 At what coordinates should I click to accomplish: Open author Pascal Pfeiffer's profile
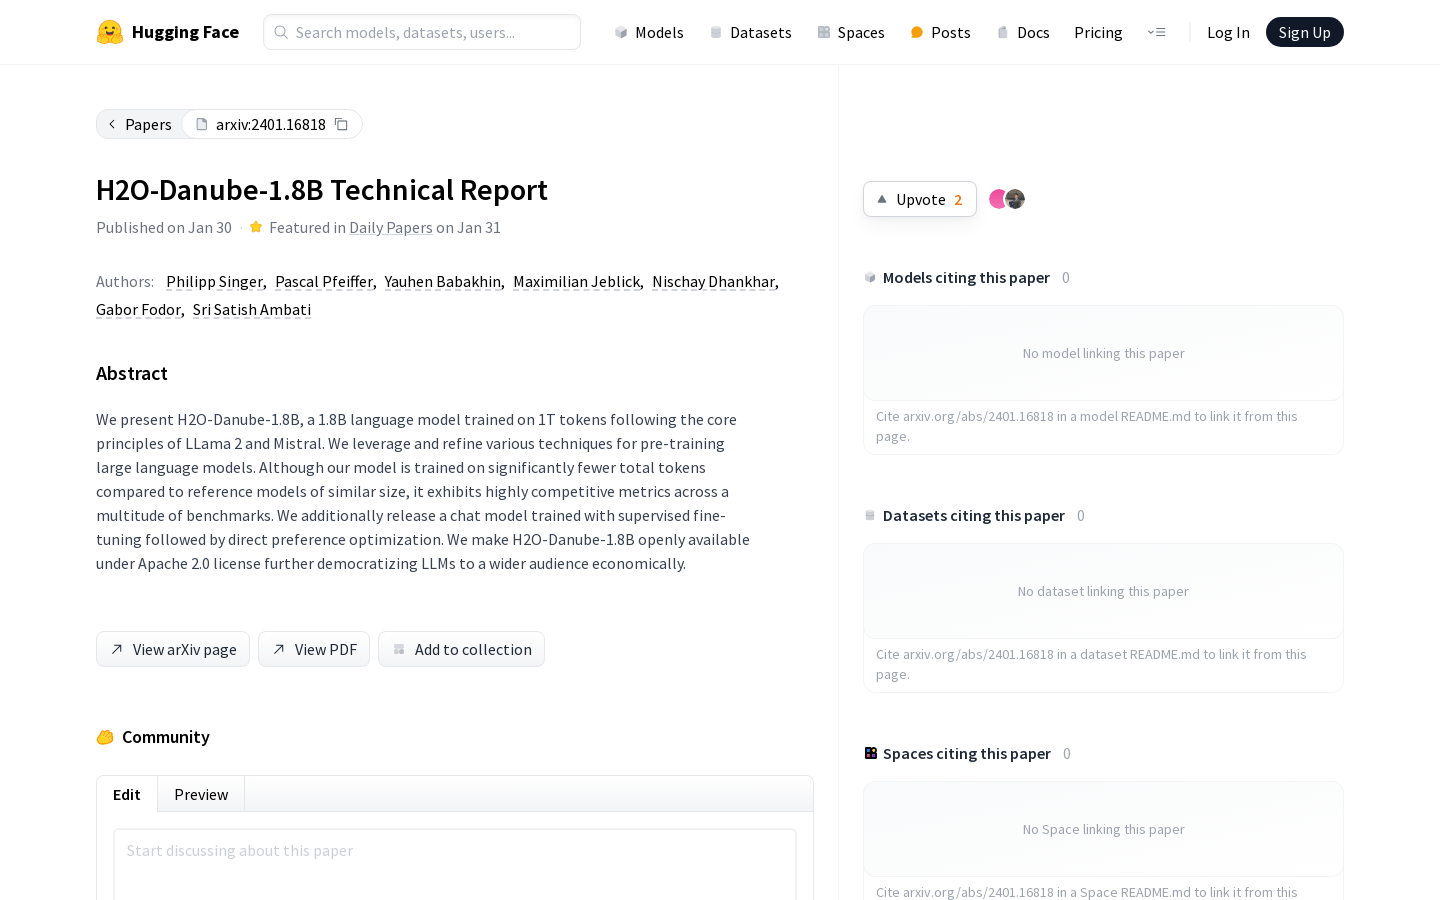pyautogui.click(x=324, y=281)
